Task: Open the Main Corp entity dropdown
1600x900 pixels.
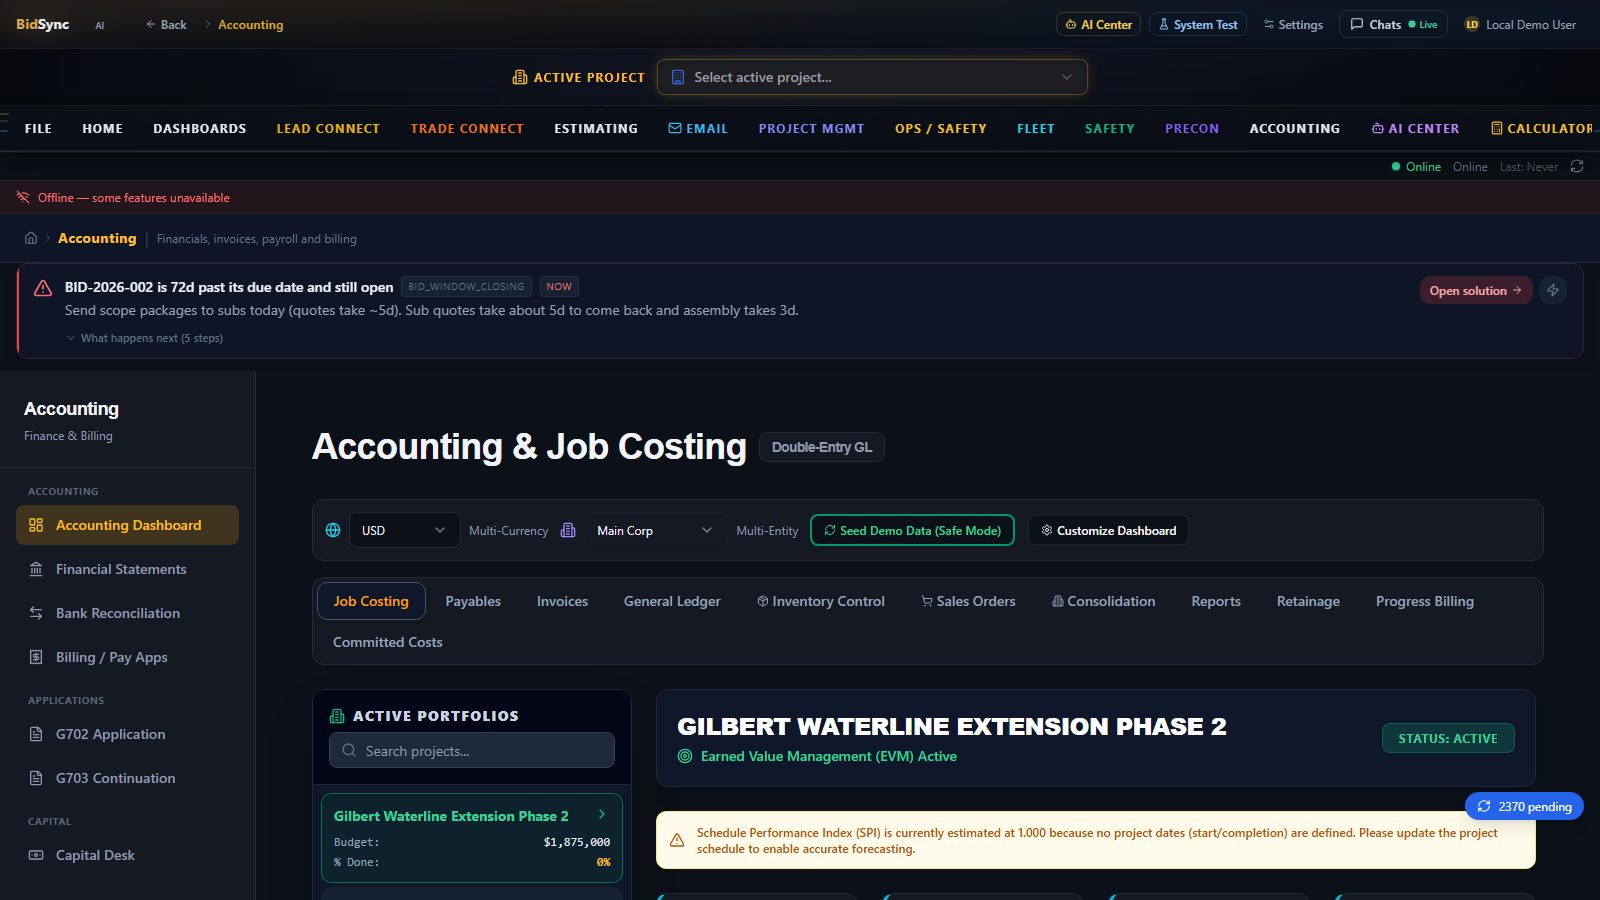Action: pyautogui.click(x=655, y=530)
